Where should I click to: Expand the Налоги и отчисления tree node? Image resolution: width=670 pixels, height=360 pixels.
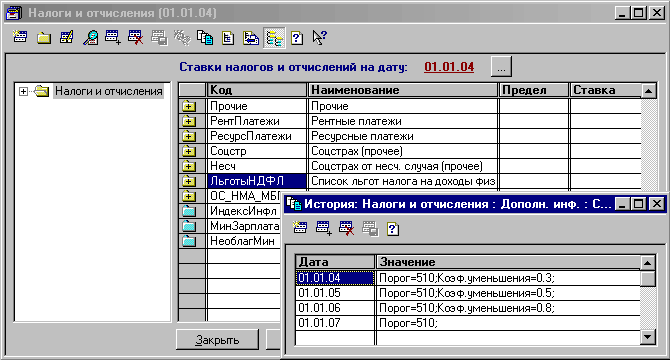[x=24, y=91]
